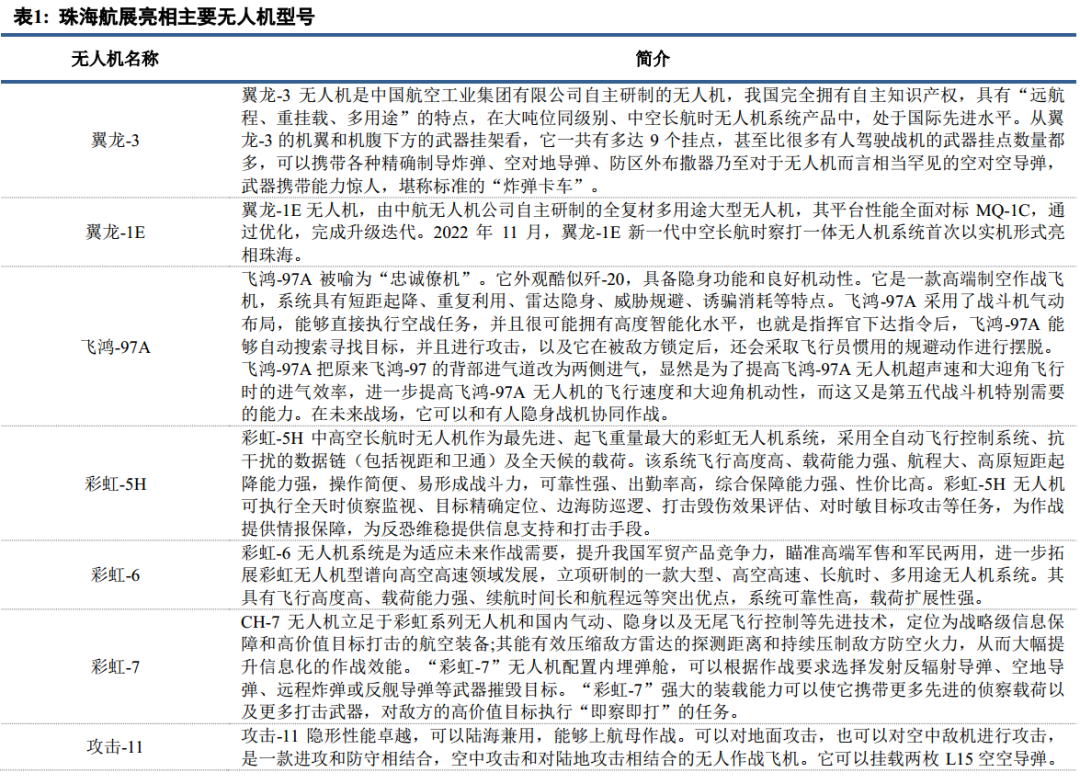
Task: Click the 彩虹-5H description paragraph
Action: tap(652, 484)
